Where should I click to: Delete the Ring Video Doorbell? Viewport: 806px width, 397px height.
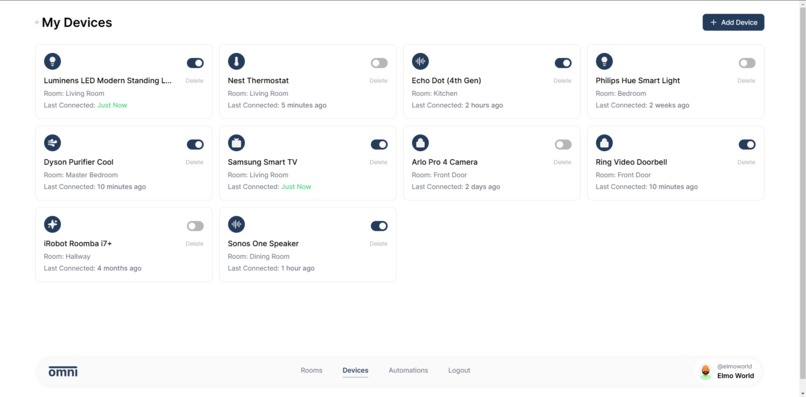tap(746, 162)
